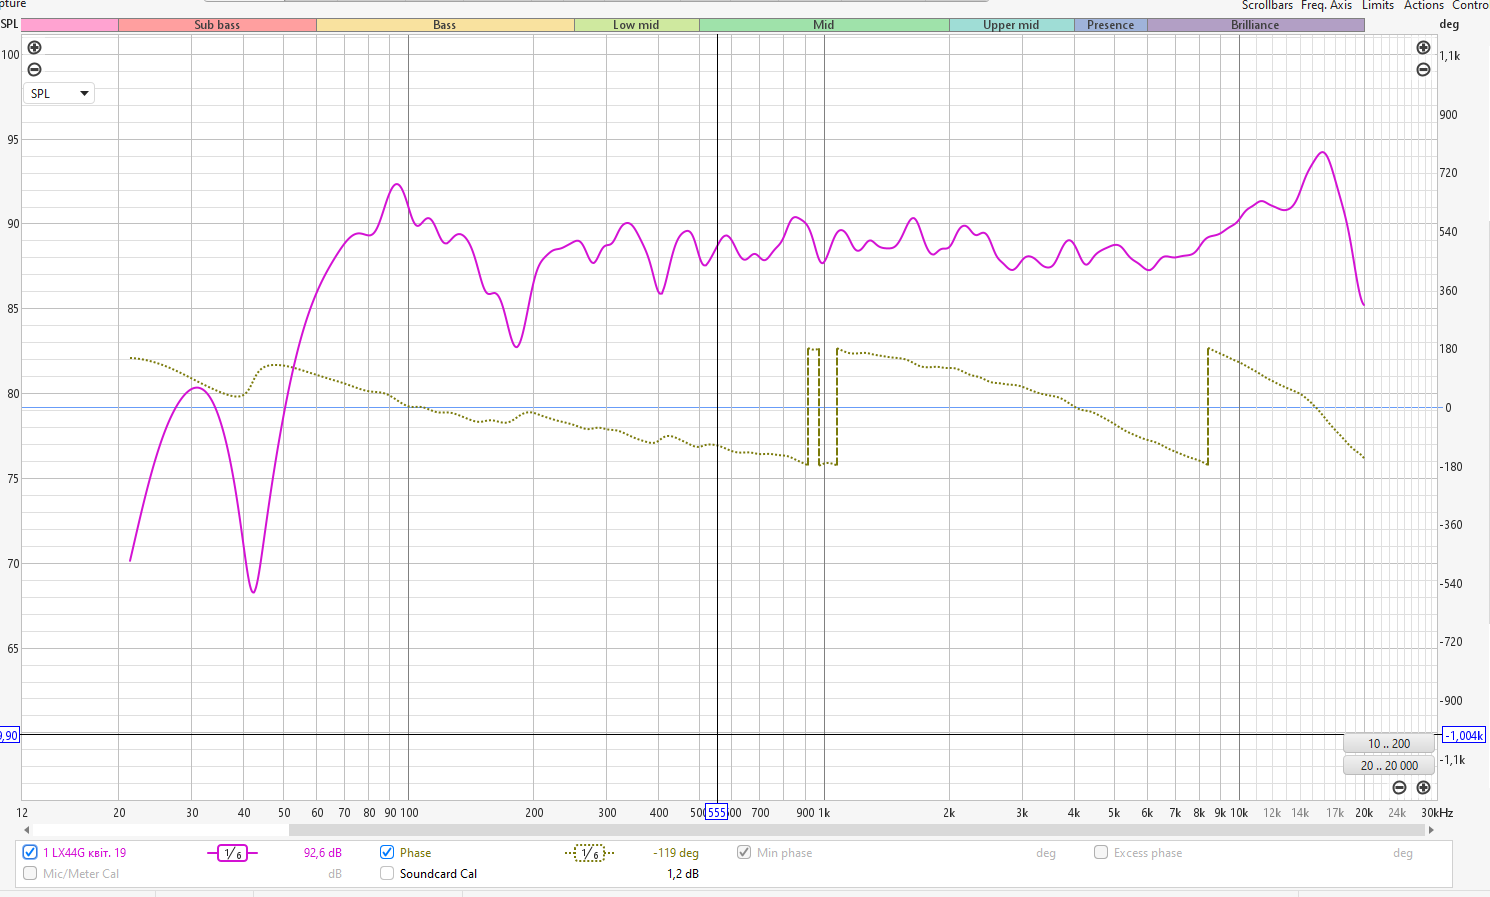Set range with the 10 .. 200 button
Screen dimensions: 1490x897
tap(1389, 743)
